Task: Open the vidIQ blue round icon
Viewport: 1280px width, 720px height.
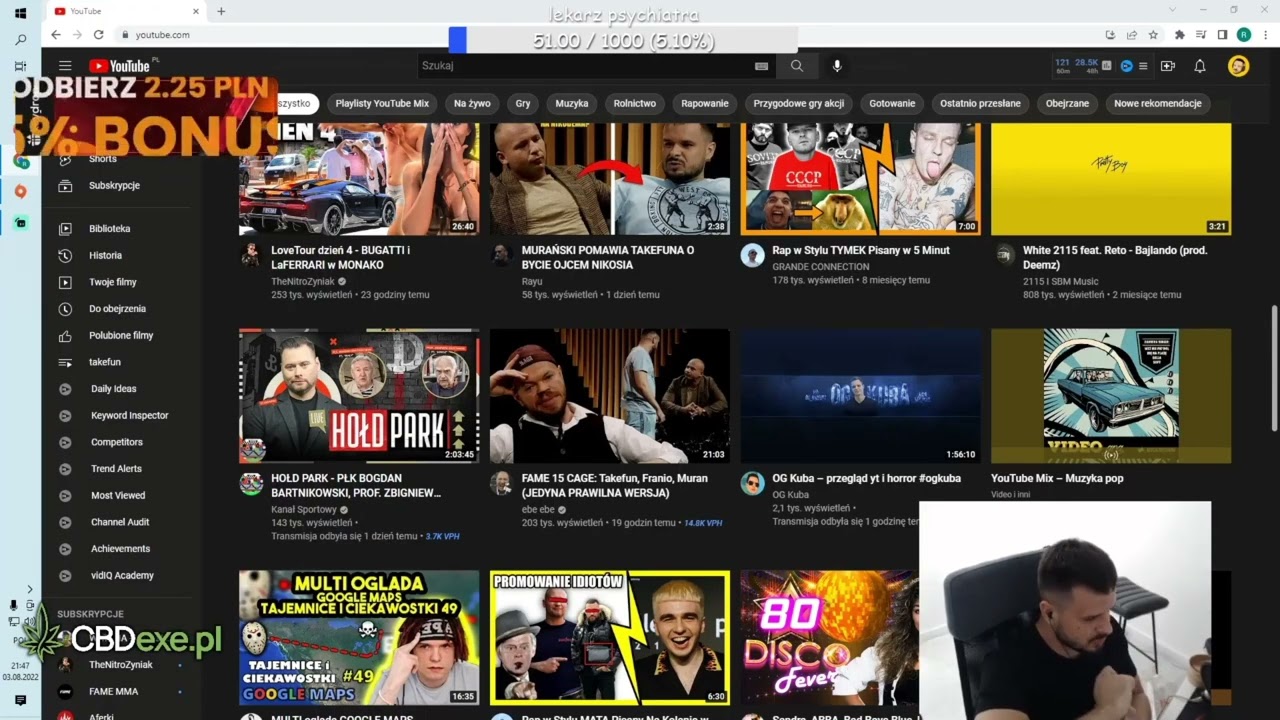Action: point(1126,66)
